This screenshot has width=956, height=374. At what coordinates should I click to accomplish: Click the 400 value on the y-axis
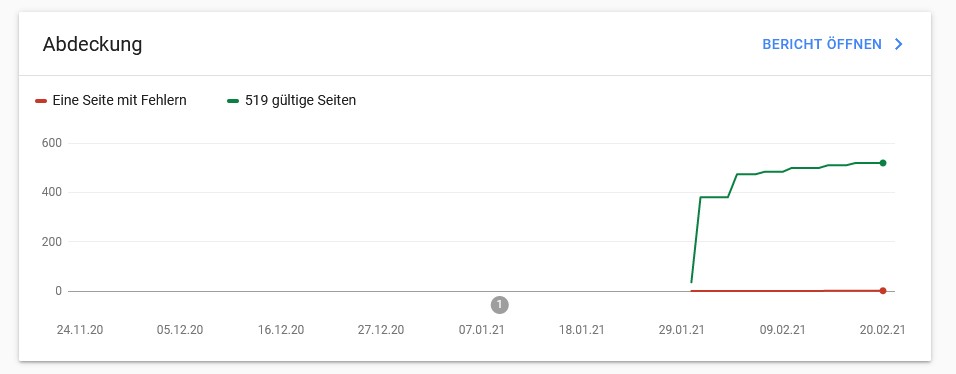pos(53,192)
